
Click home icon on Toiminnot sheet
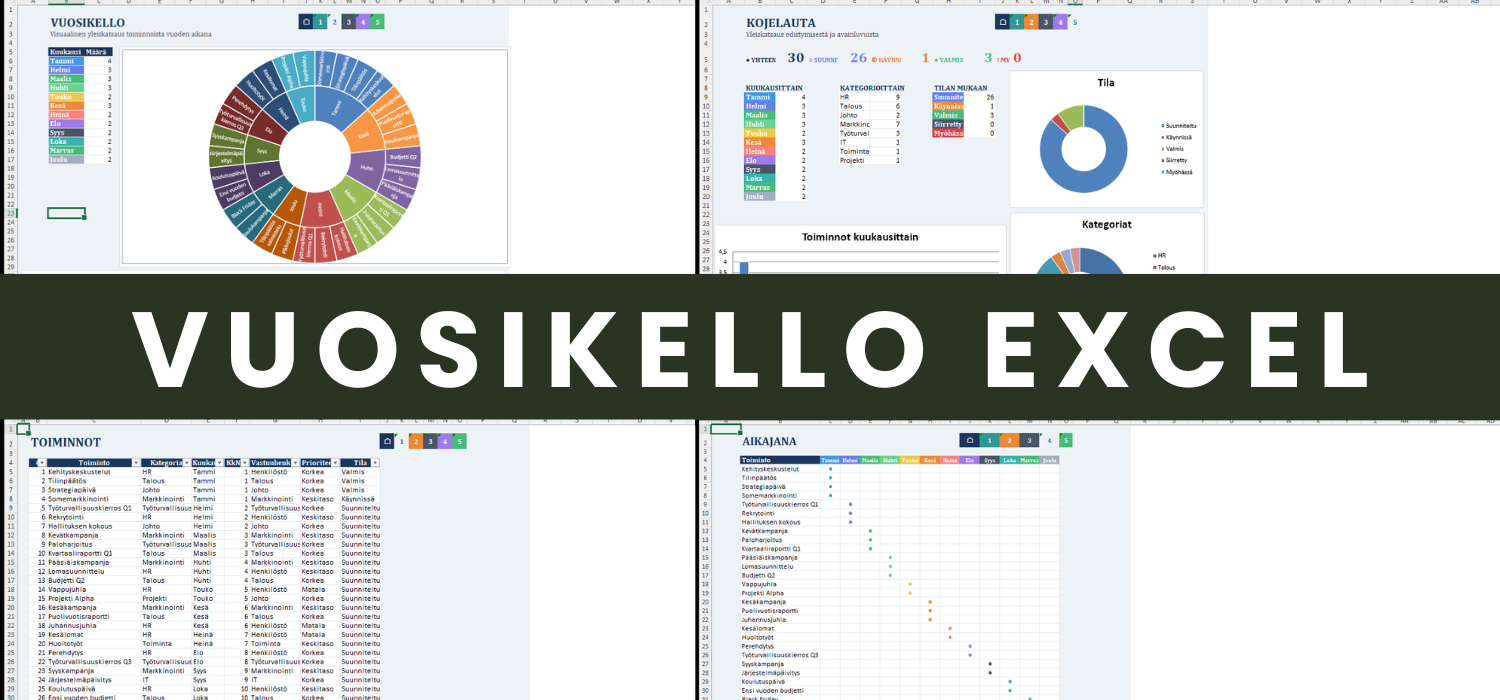(x=387, y=441)
